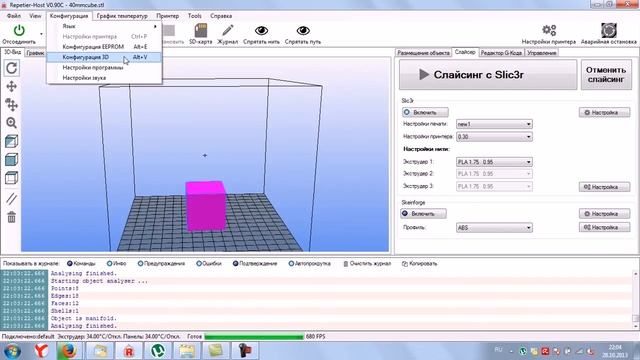Enable Slic3r with Включить toggle
This screenshot has width=640, height=360.
click(425, 112)
